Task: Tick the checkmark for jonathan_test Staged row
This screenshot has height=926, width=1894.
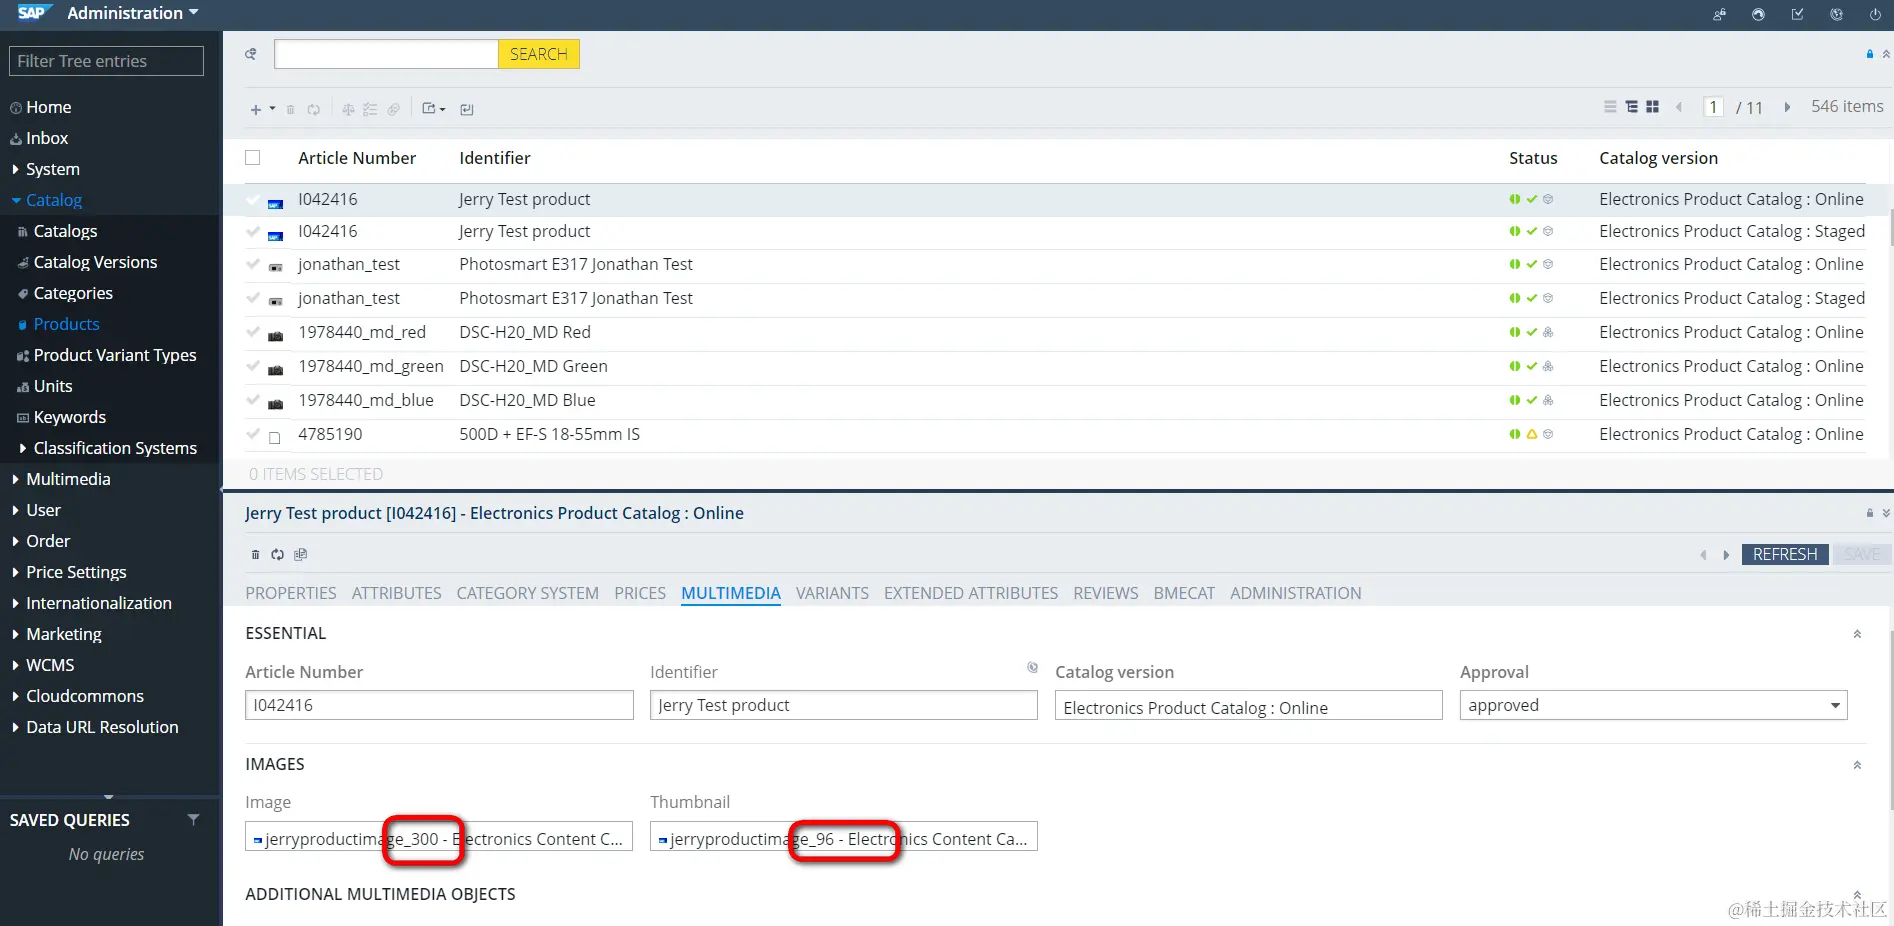Action: tap(253, 298)
